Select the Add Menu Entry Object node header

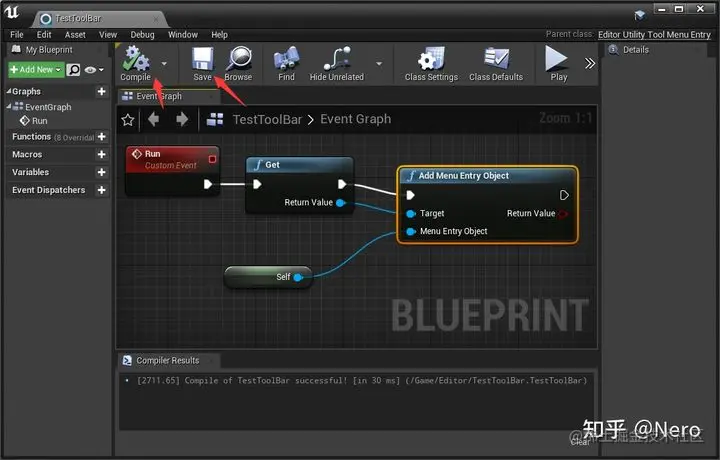(x=487, y=175)
